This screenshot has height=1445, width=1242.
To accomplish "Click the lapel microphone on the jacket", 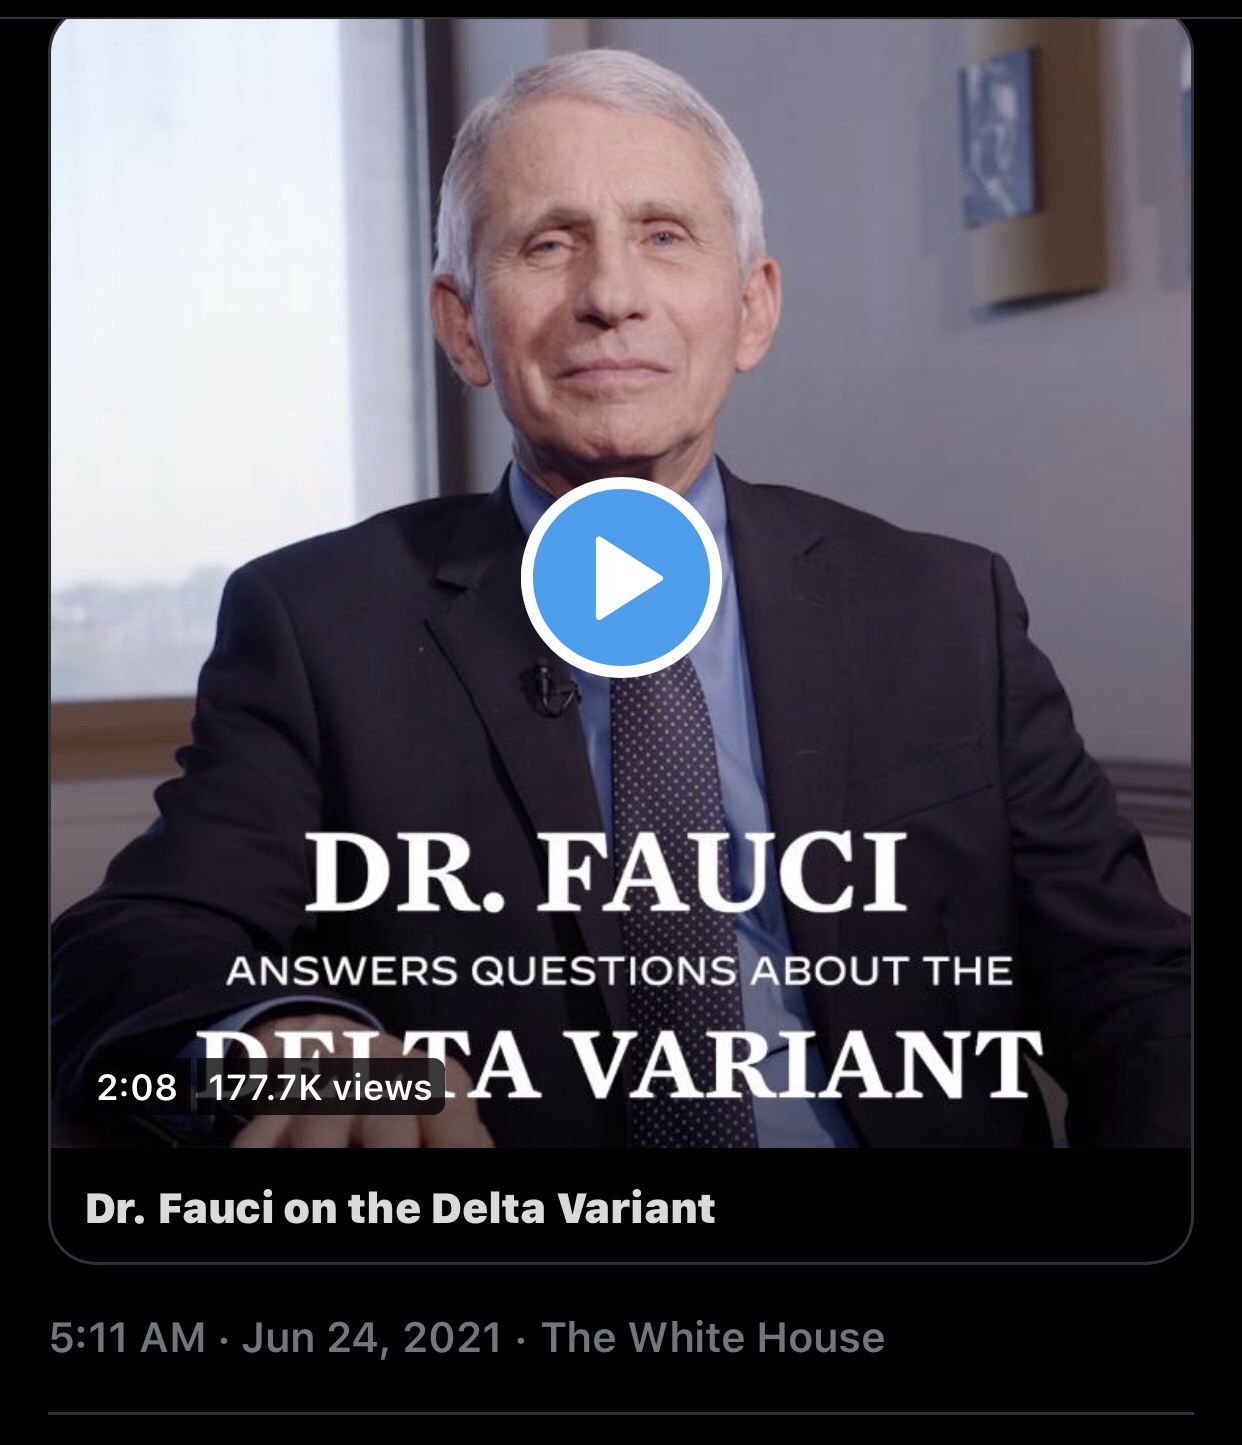I will coord(547,690).
